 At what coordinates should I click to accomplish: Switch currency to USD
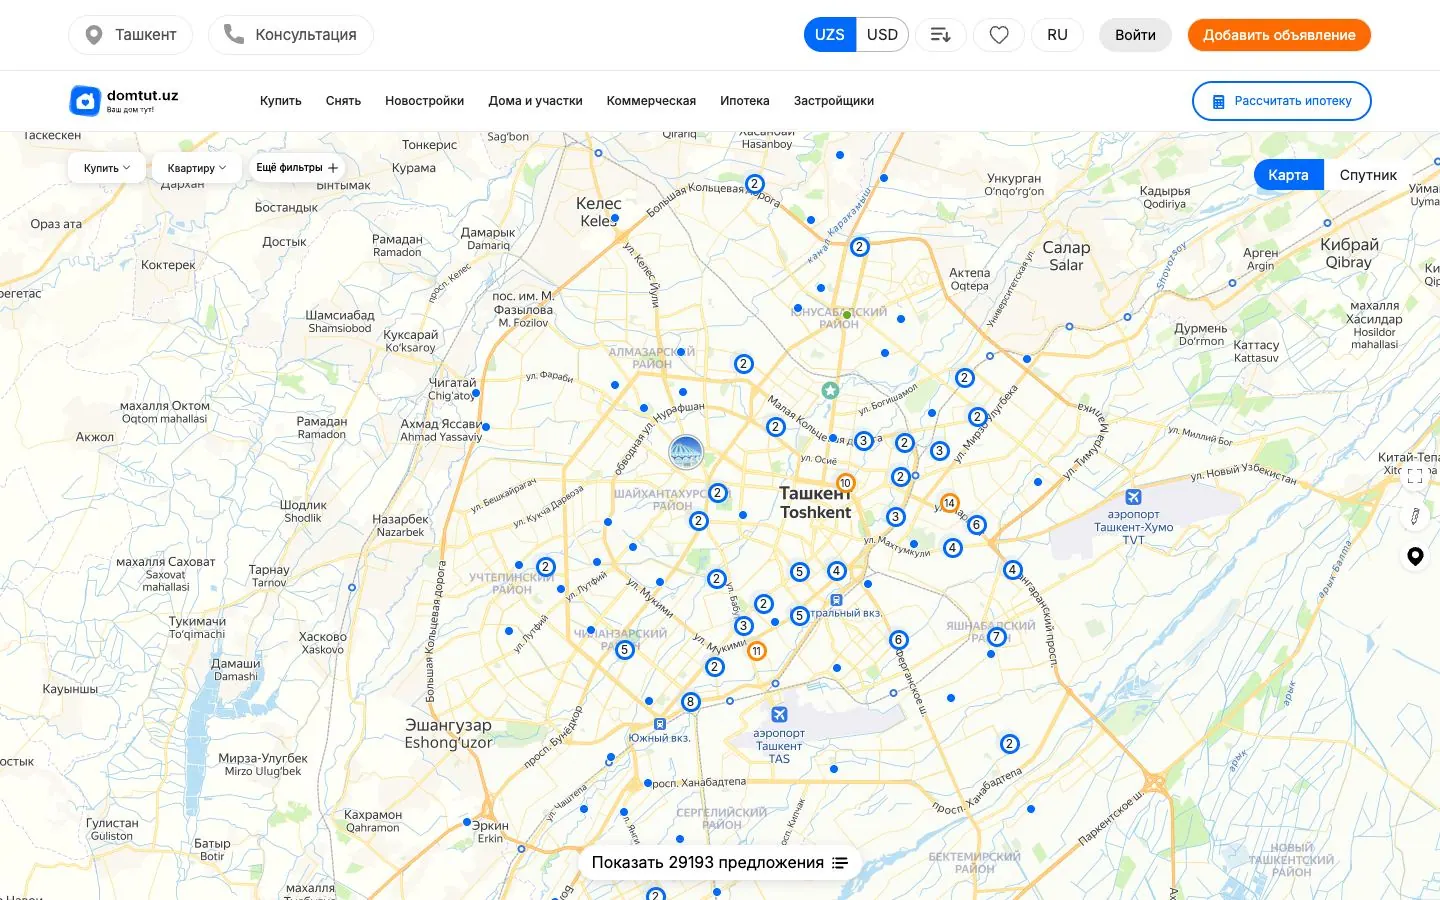pyautogui.click(x=882, y=35)
